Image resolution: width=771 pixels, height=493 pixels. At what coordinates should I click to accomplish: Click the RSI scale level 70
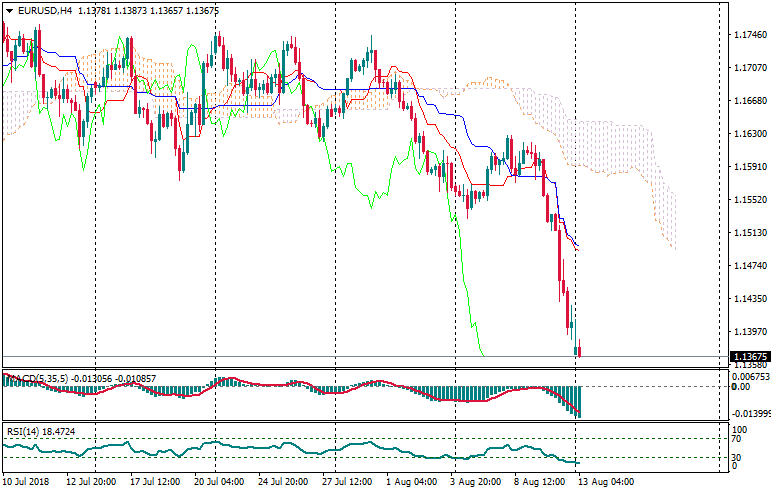[x=736, y=438]
